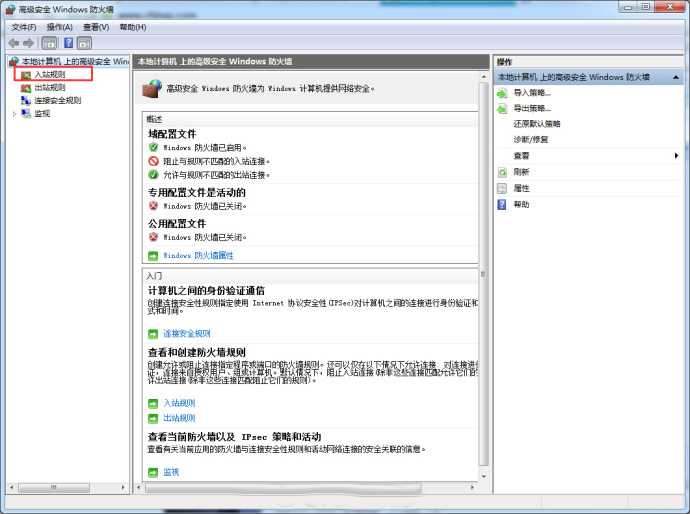
Task: Click red shield icon under 专用配置文件
Action: [153, 206]
